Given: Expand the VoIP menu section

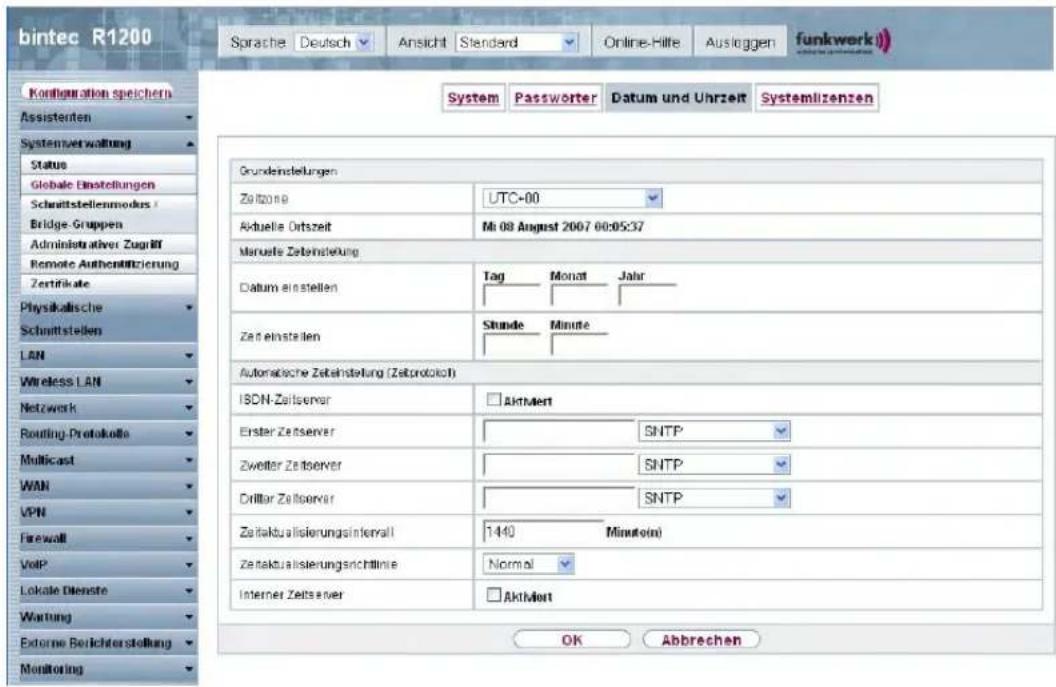Looking at the screenshot, I should pyautogui.click(x=106, y=564).
